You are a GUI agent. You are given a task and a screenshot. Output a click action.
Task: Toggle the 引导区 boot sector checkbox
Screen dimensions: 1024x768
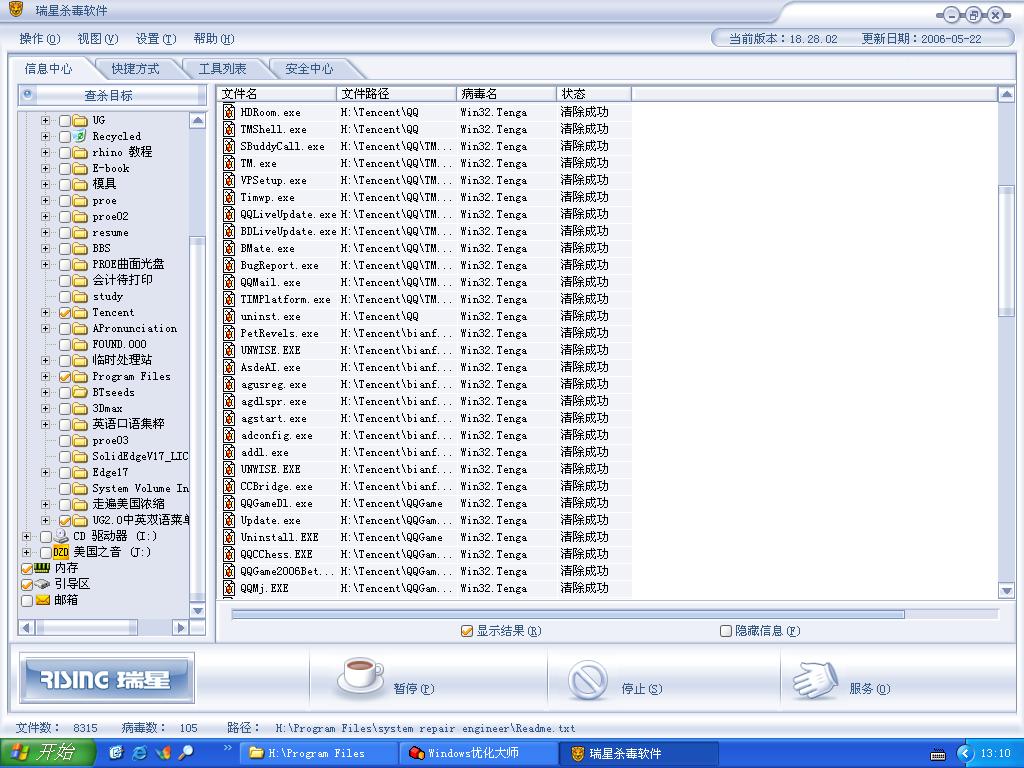pyautogui.click(x=27, y=584)
